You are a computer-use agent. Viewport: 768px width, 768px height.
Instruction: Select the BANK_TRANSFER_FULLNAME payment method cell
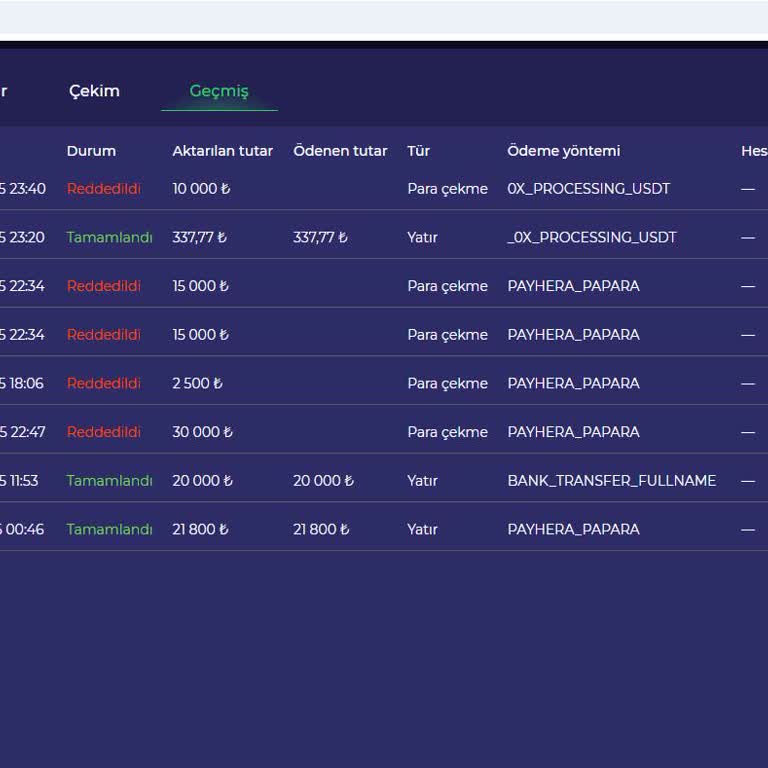tap(611, 481)
